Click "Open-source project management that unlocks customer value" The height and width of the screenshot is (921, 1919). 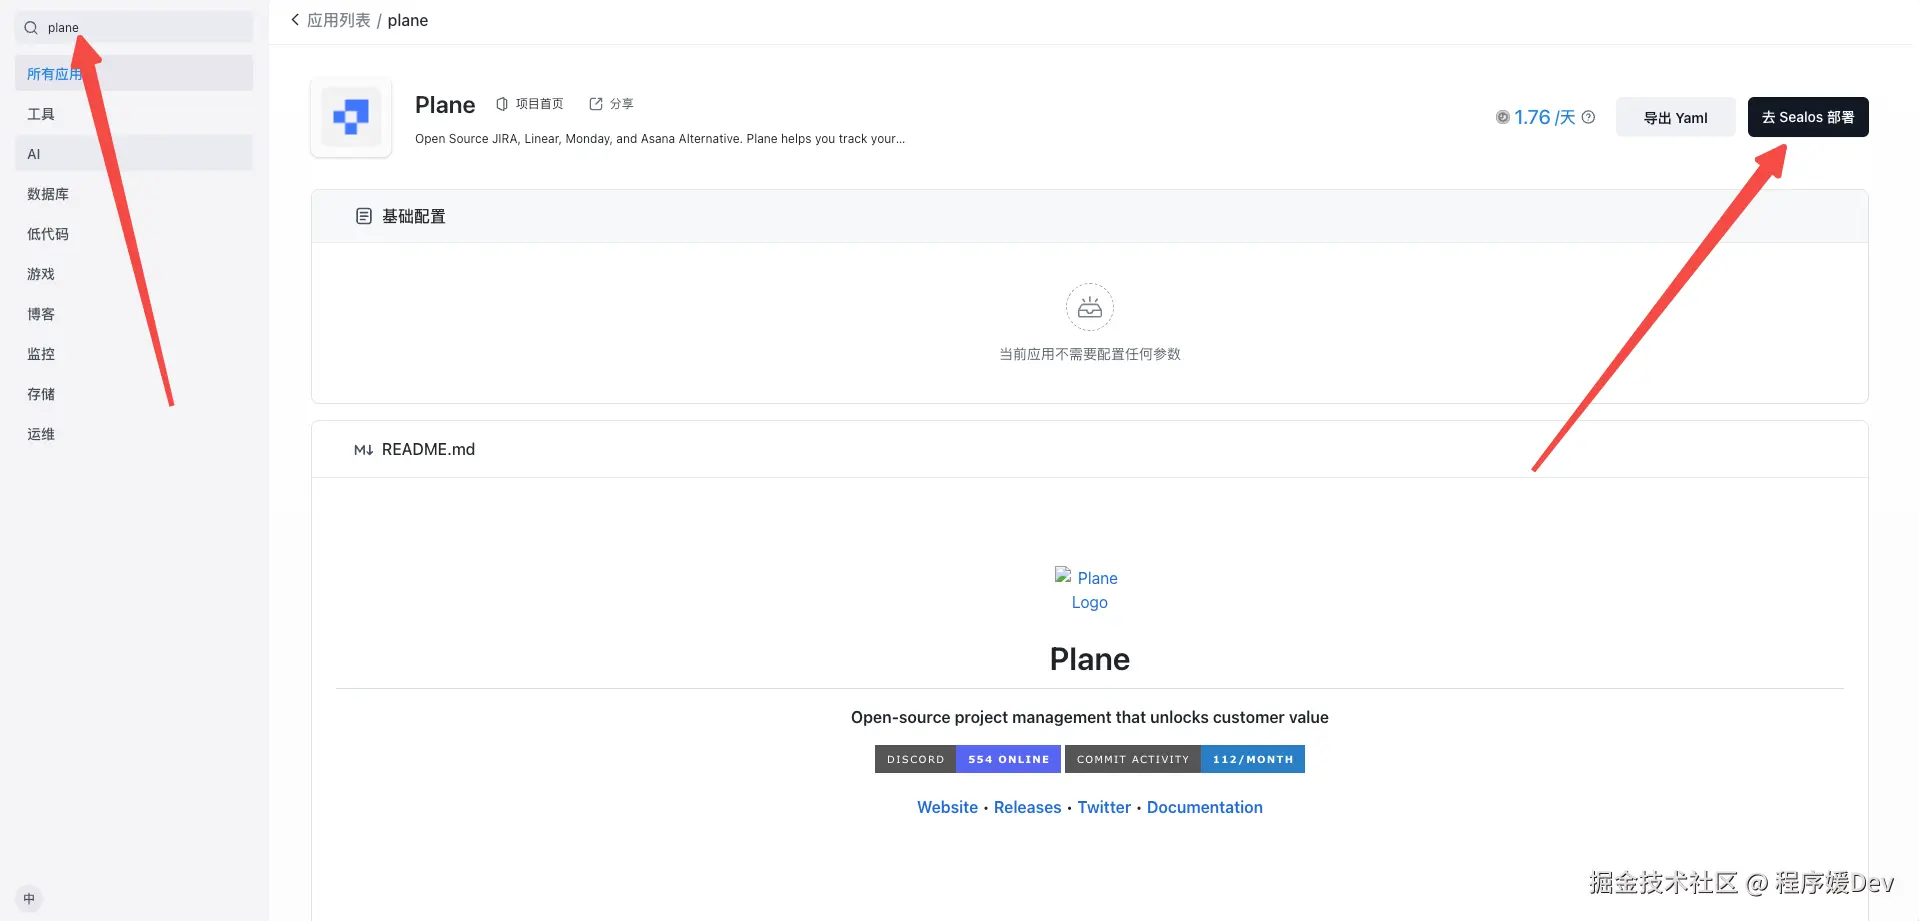(x=1090, y=717)
